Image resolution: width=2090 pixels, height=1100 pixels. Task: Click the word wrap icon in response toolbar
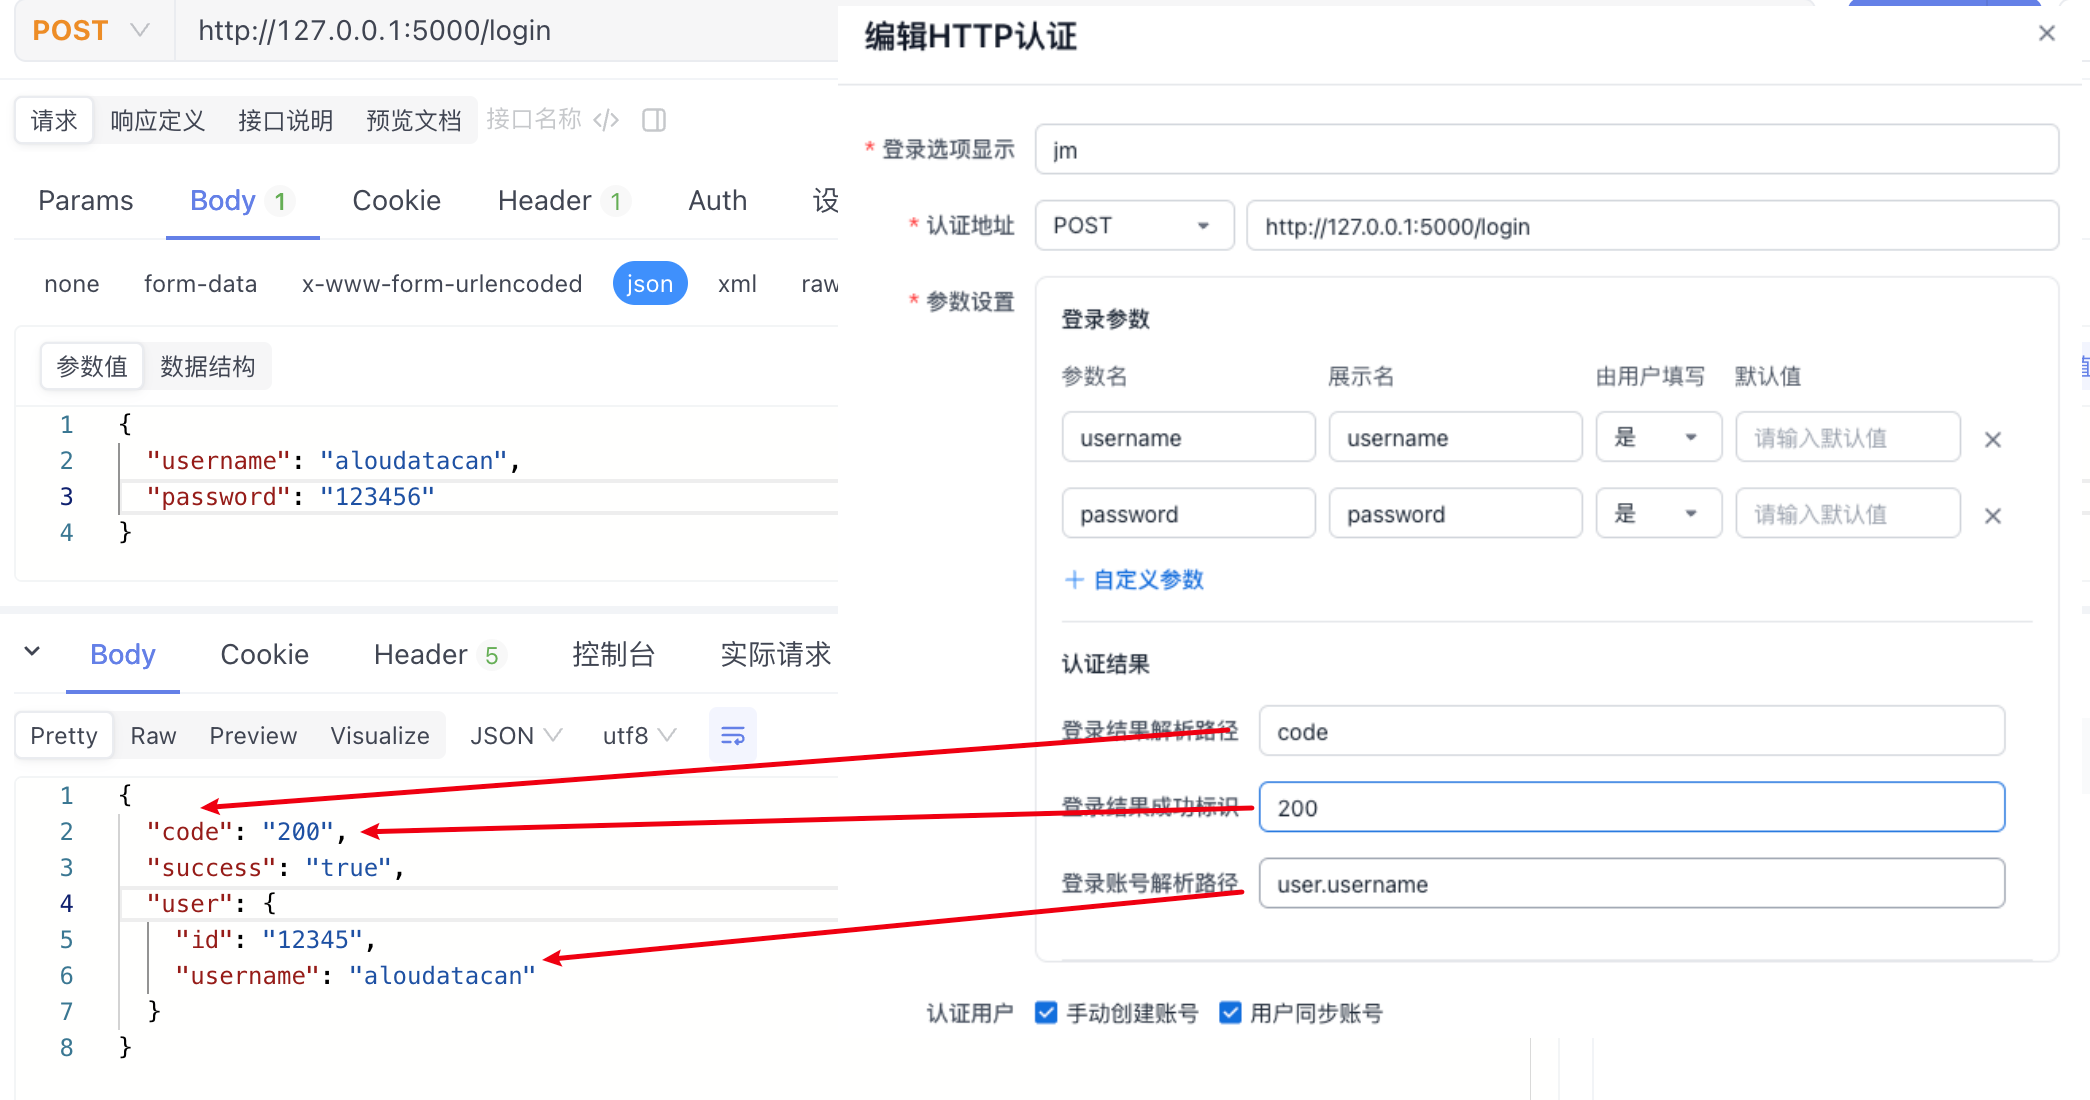click(732, 736)
